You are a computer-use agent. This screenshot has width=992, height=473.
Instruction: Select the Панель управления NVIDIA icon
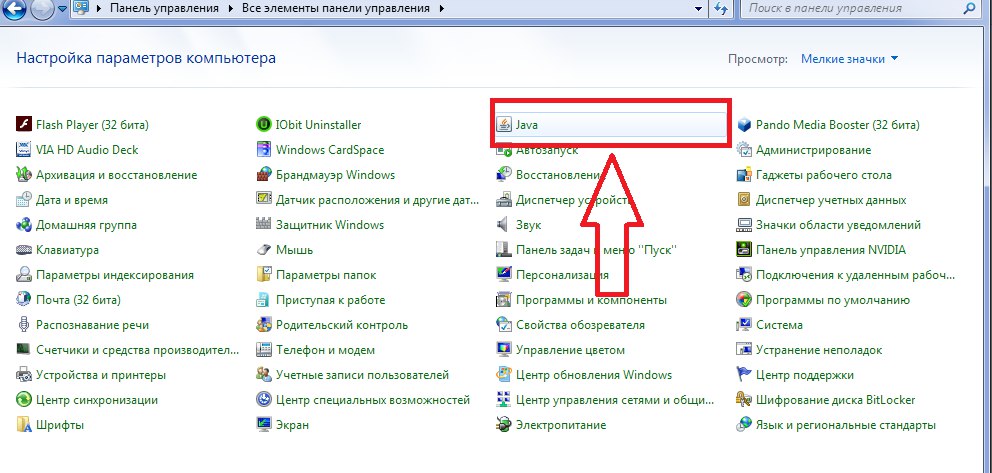[x=744, y=250]
